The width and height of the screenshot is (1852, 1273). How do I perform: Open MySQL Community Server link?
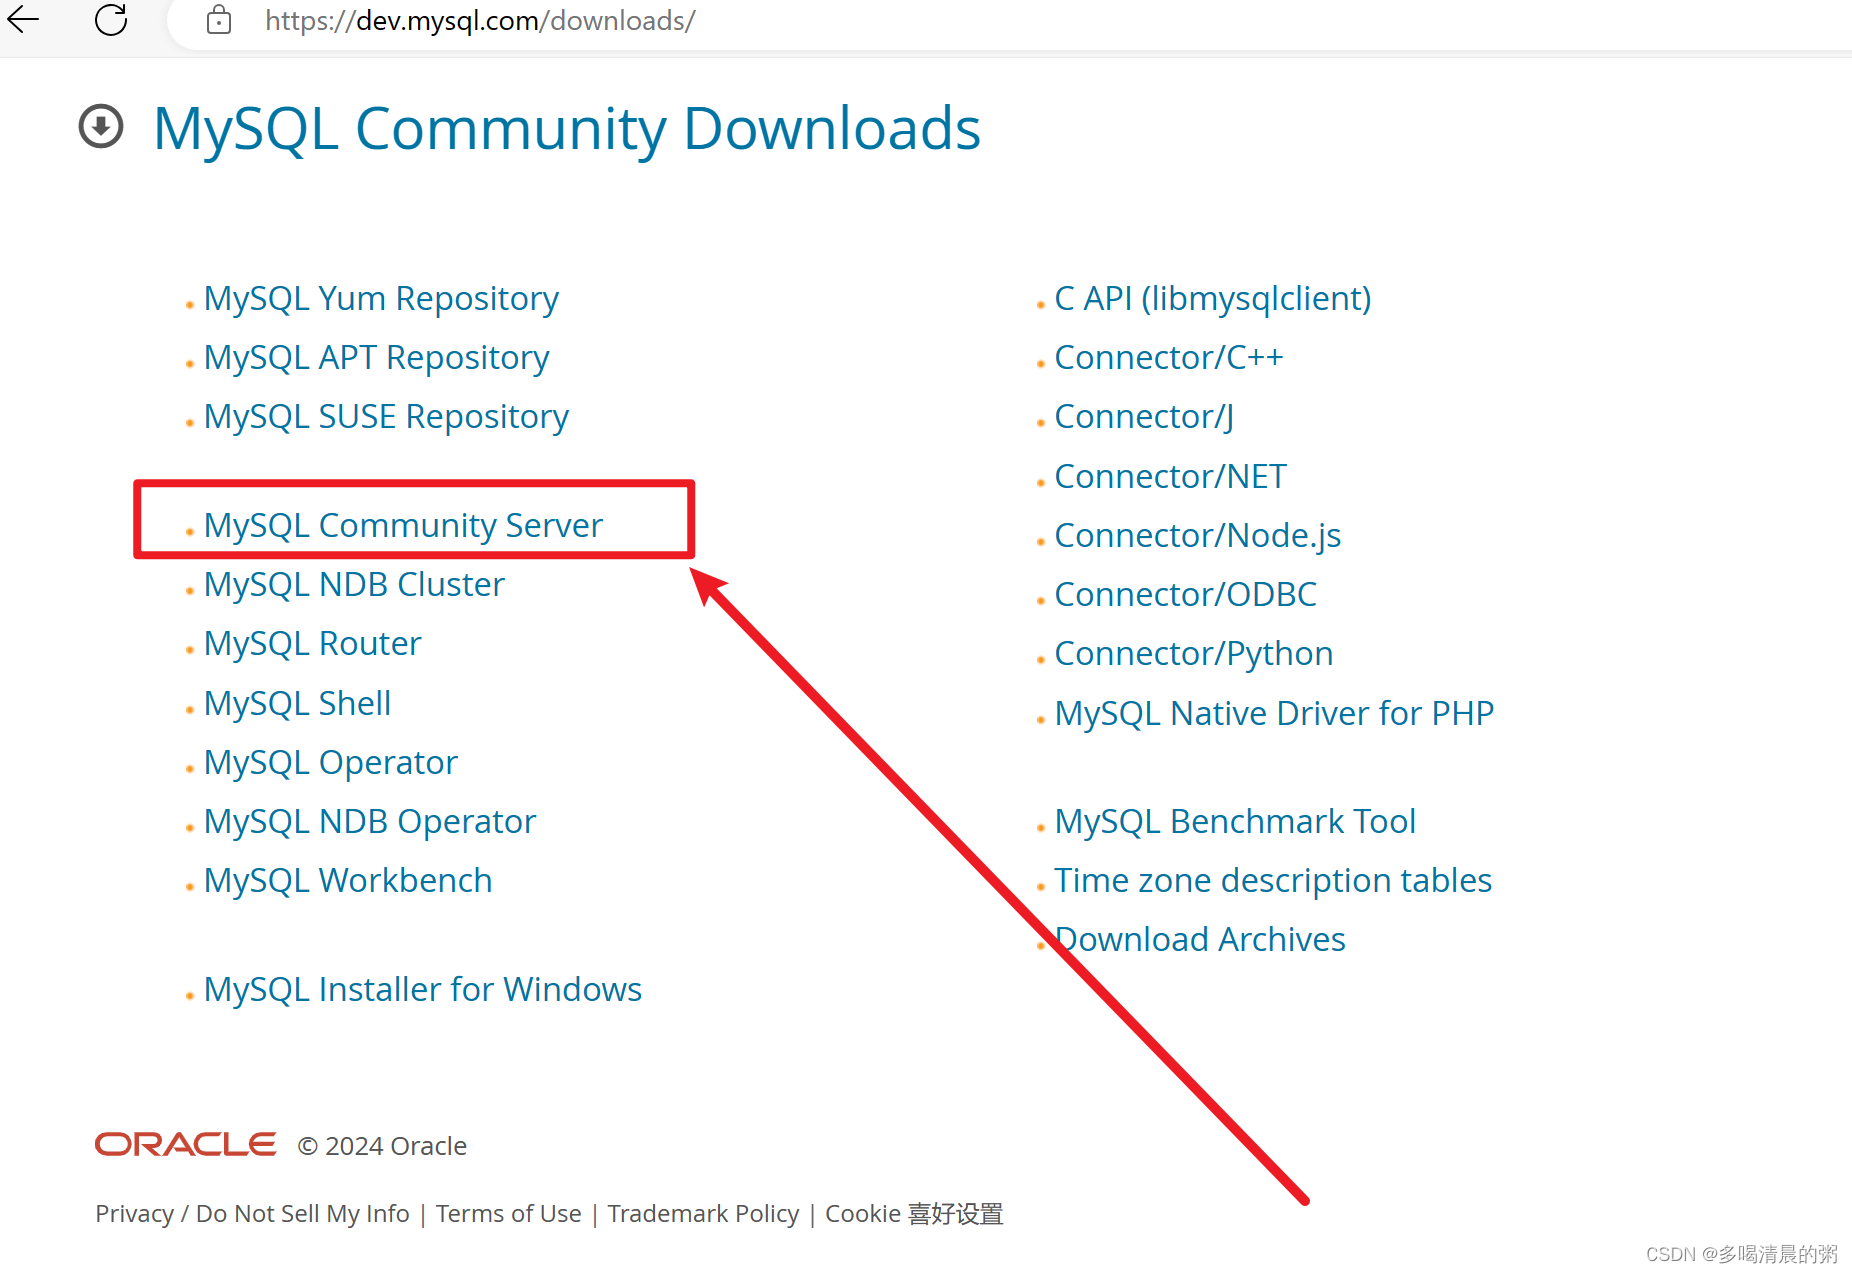point(403,526)
